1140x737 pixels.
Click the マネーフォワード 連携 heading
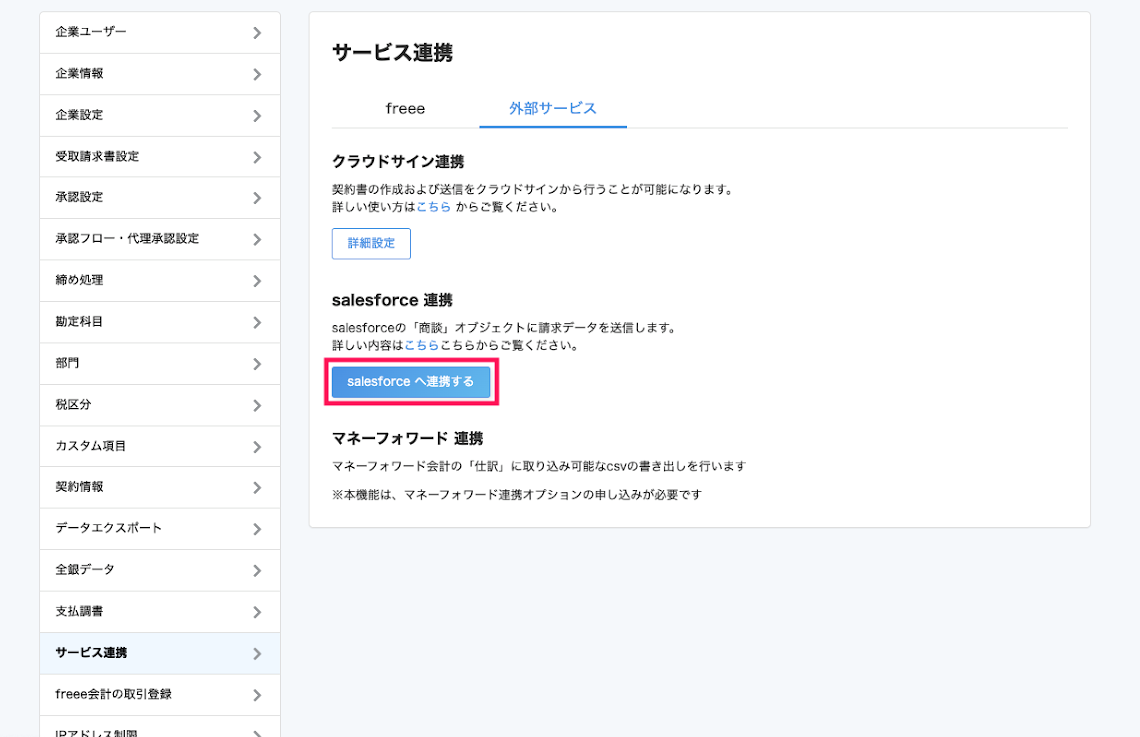coord(408,438)
